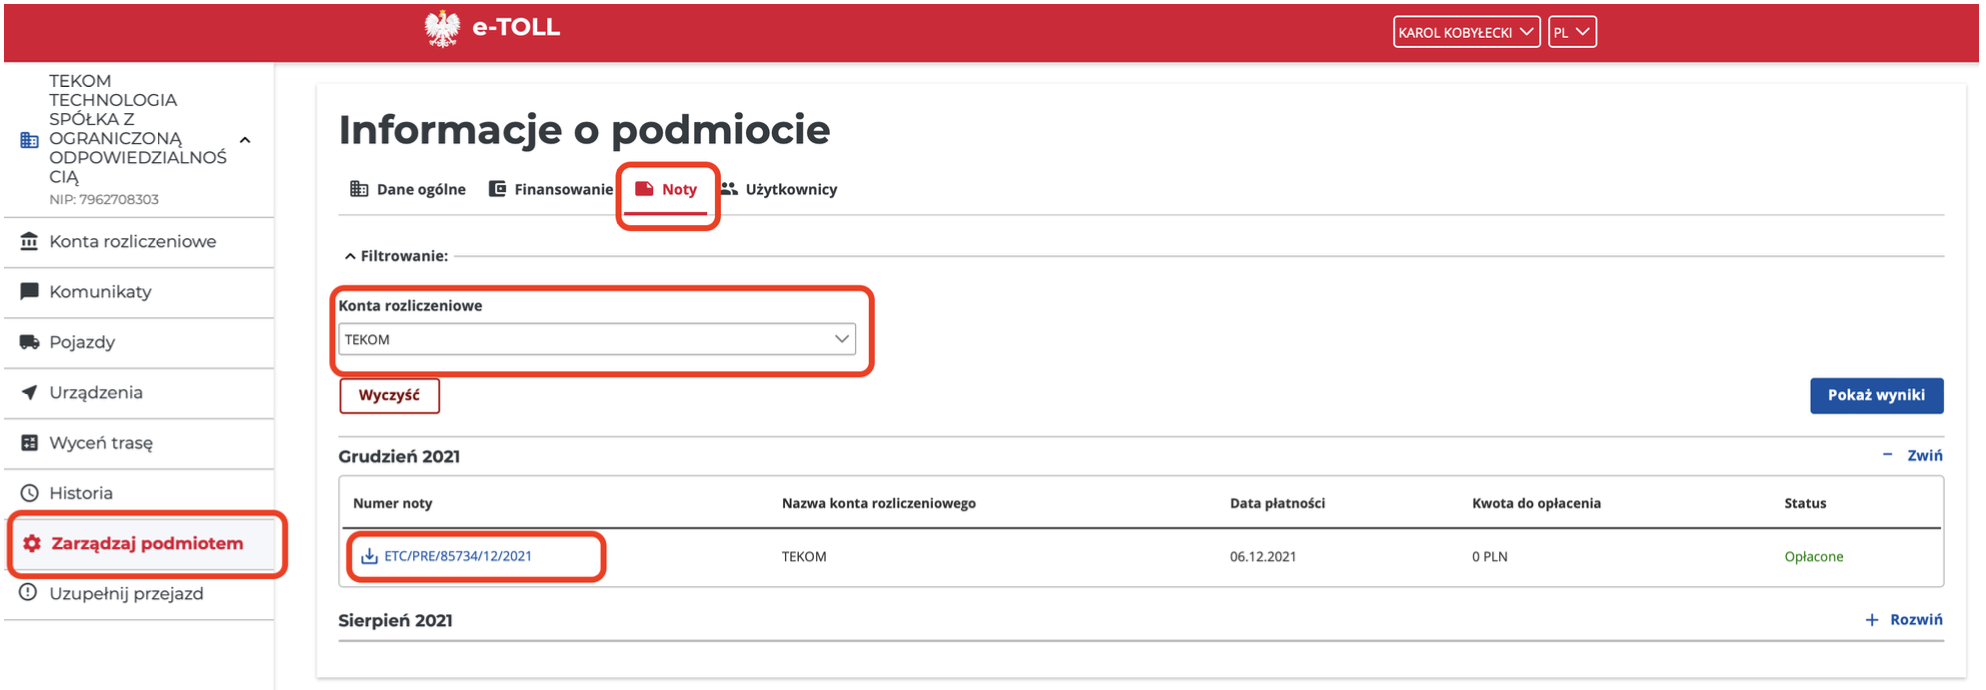Open Historia in the sidebar

pos(139,493)
